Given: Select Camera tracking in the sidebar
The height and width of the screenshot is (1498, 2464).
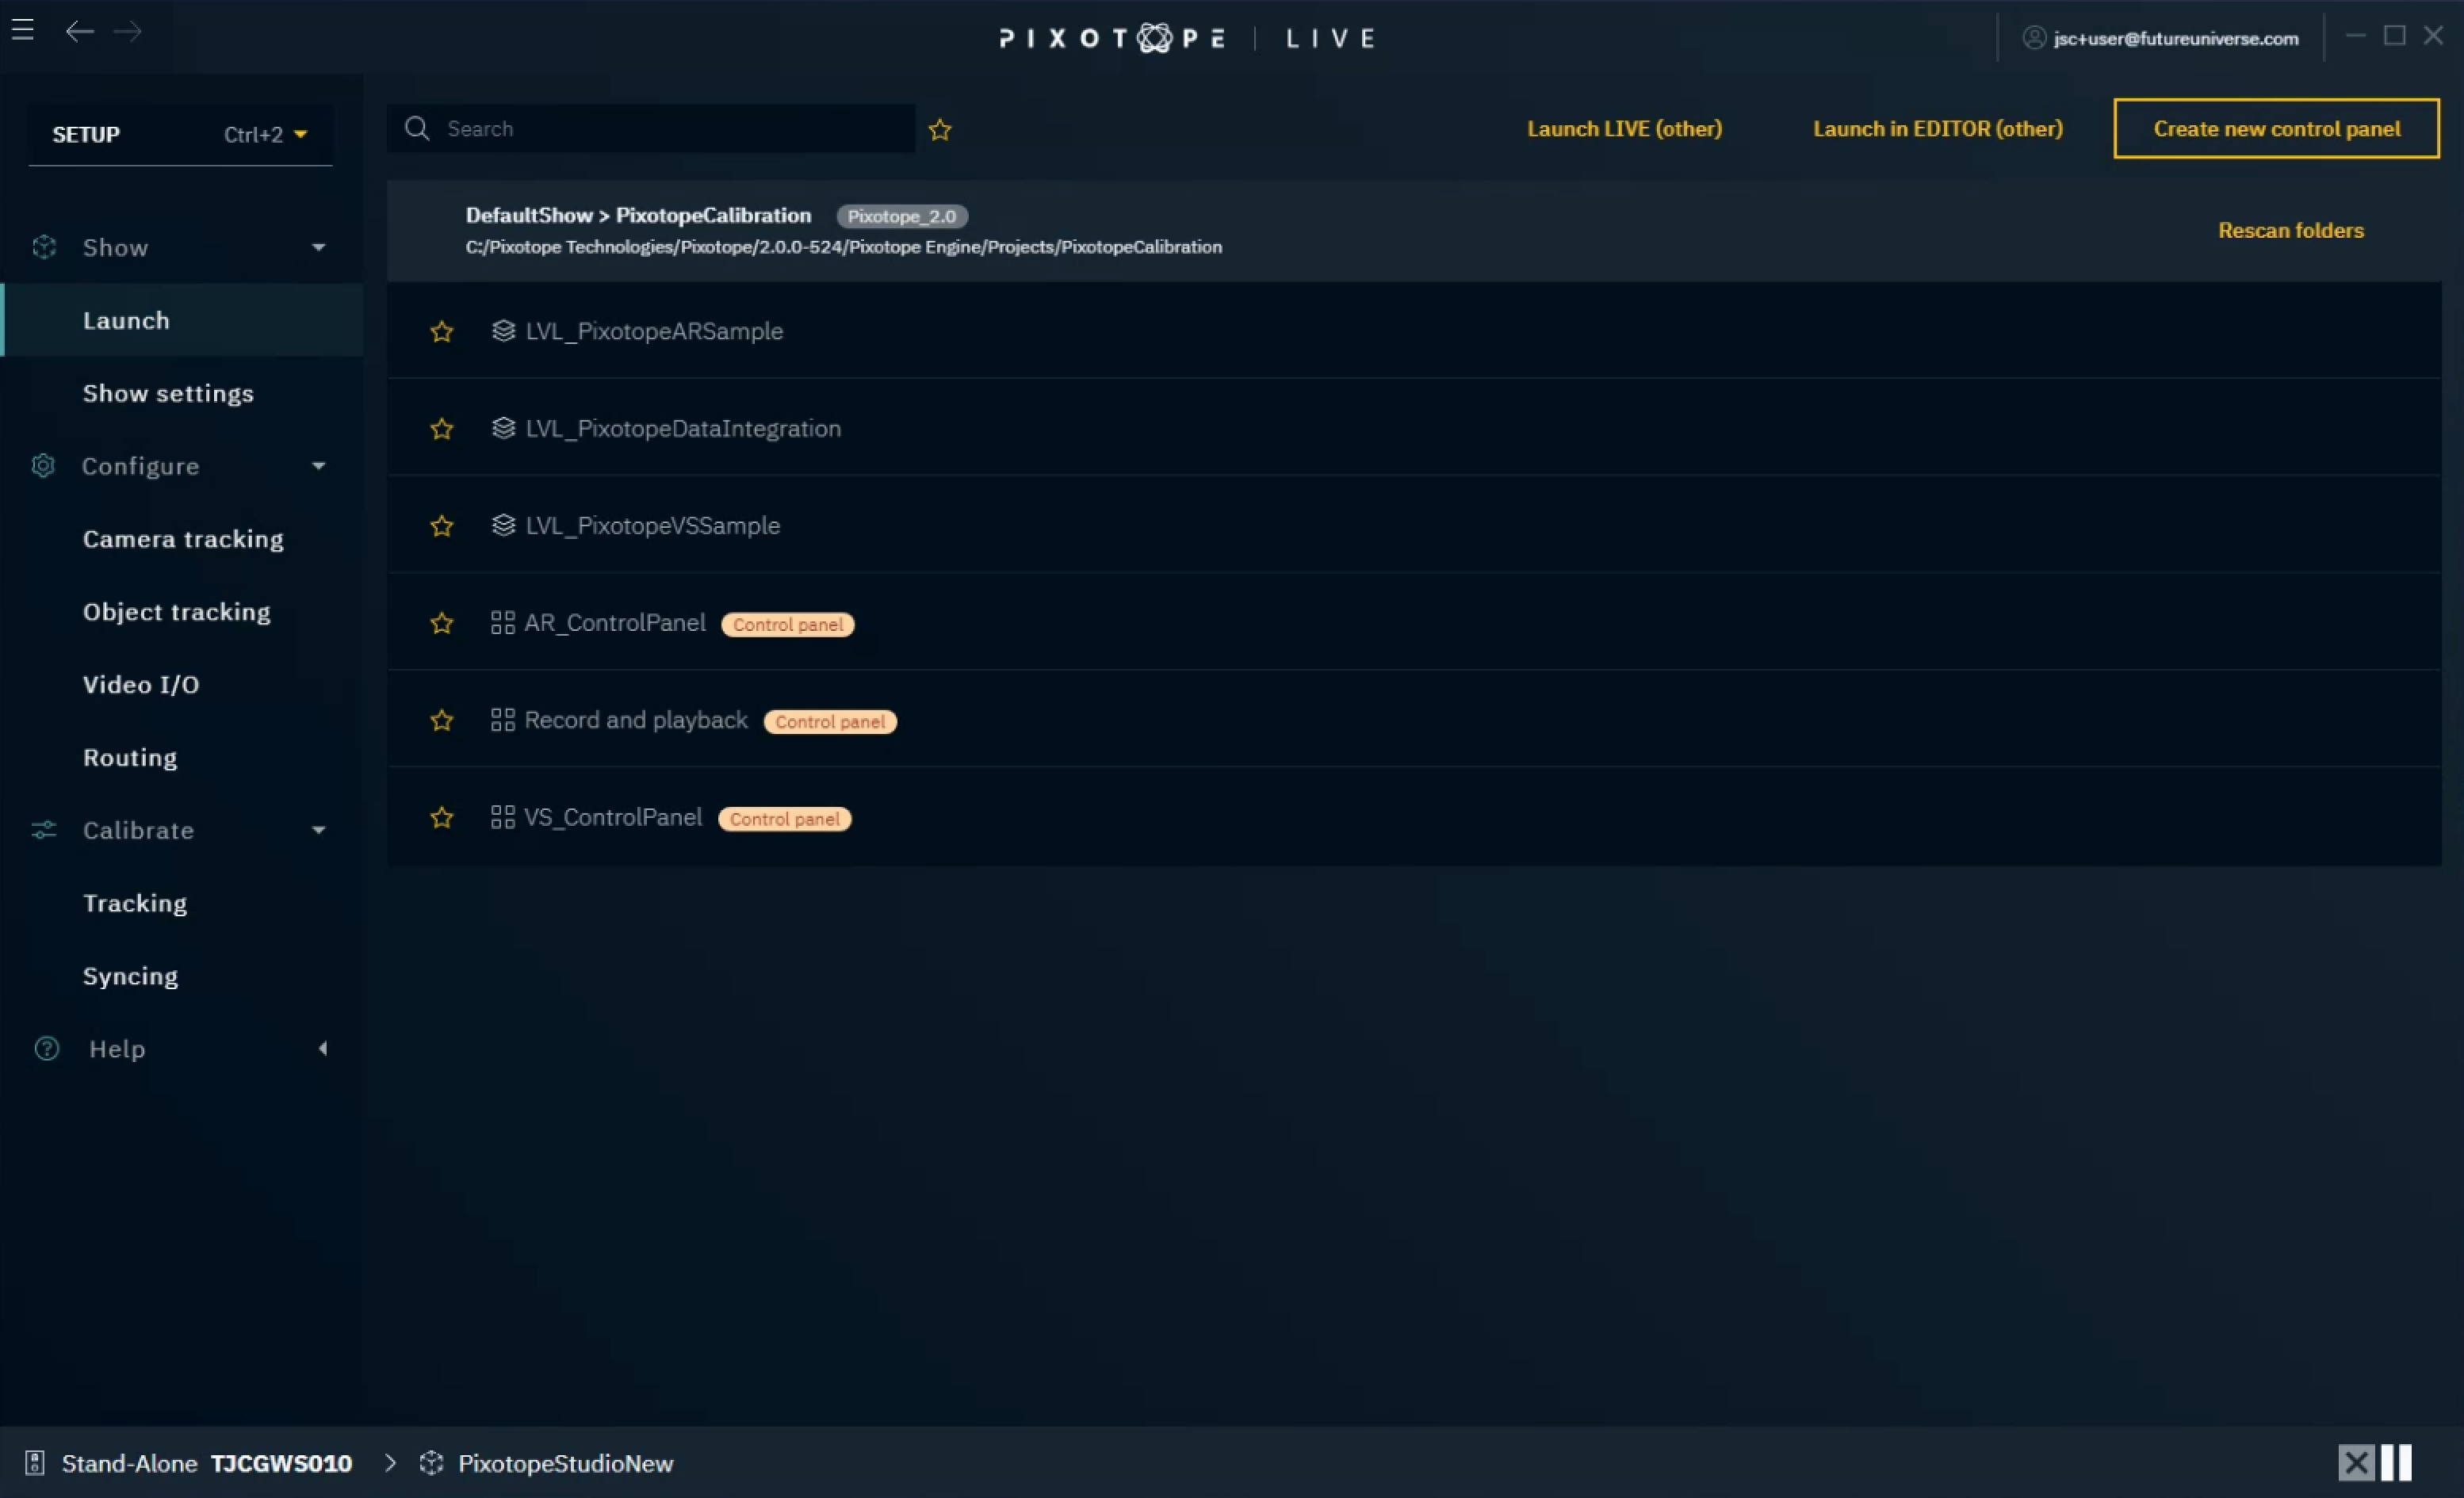Looking at the screenshot, I should (183, 538).
